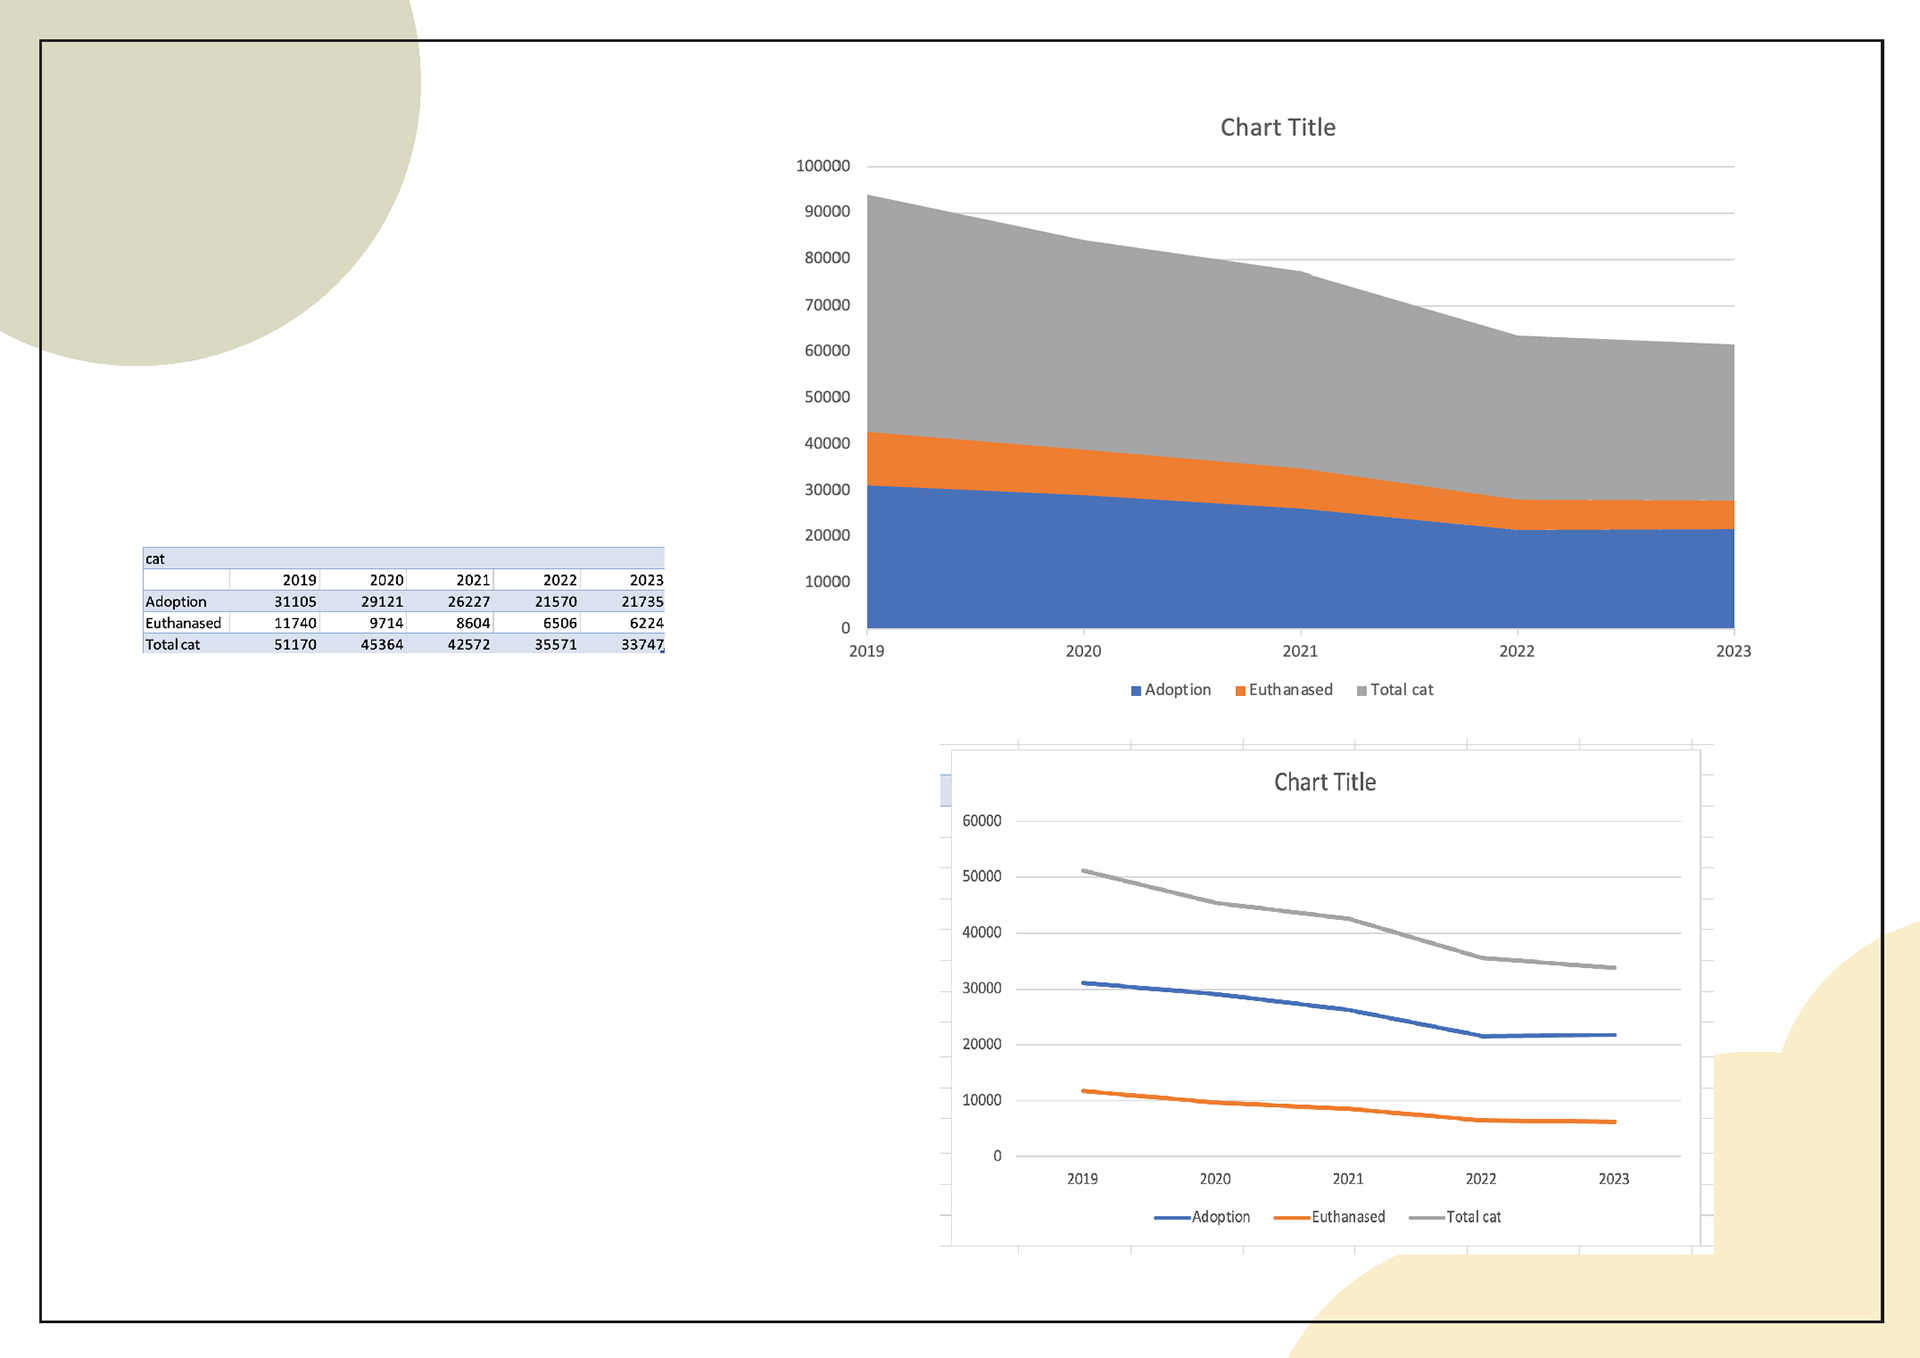Click the blue Adoption legend swatch in area chart
This screenshot has width=1920, height=1358.
1136,691
